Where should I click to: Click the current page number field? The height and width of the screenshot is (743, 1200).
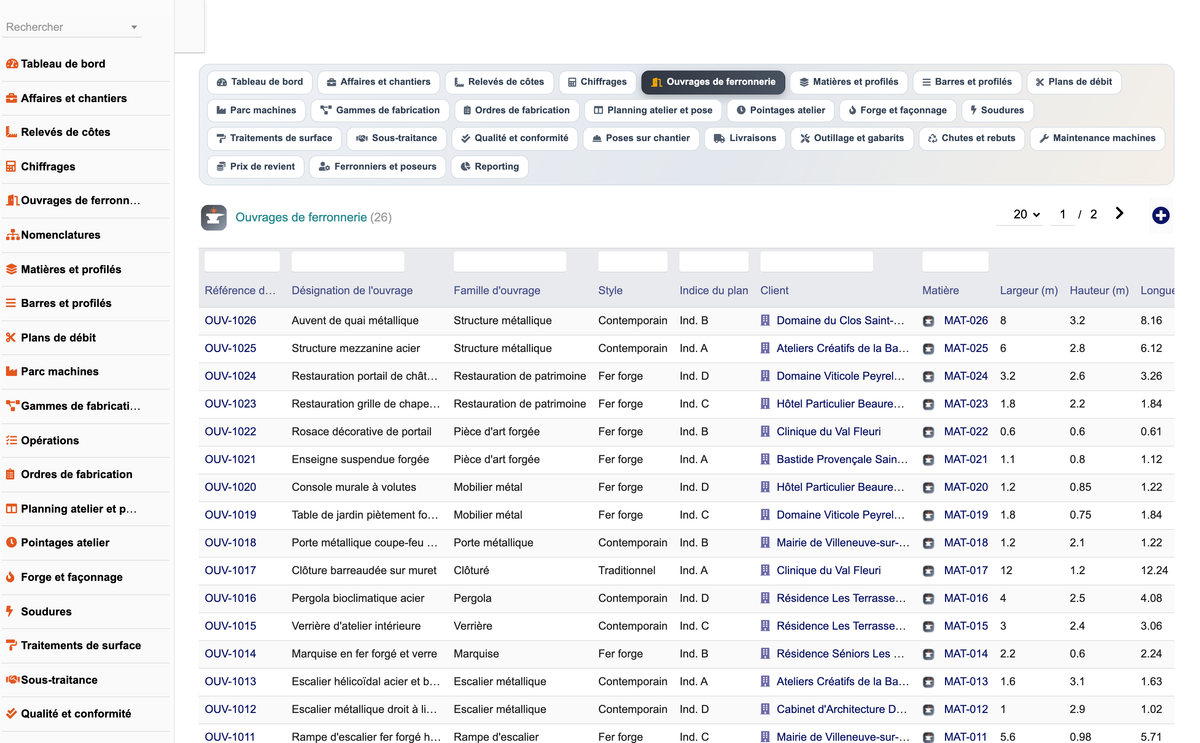[x=1062, y=214]
